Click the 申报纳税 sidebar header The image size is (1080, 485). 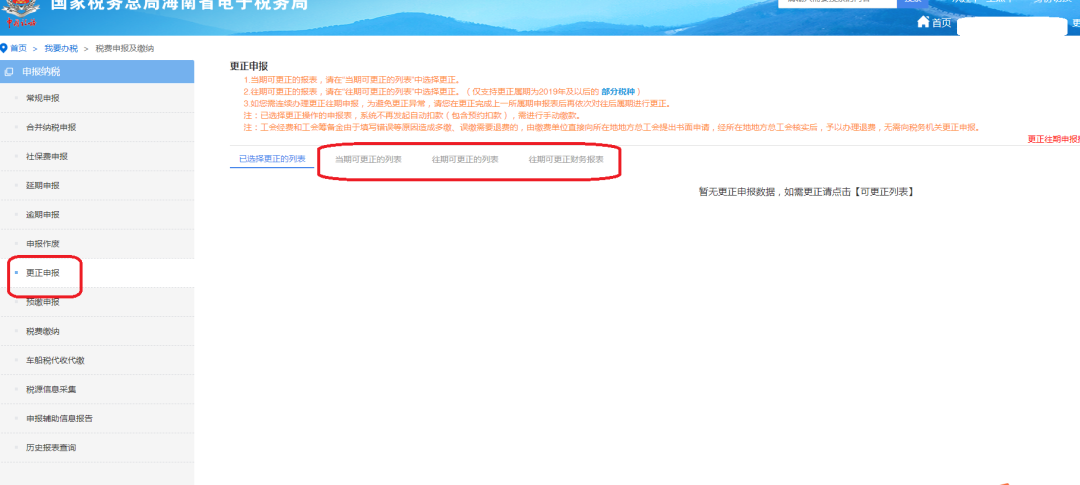[x=97, y=72]
